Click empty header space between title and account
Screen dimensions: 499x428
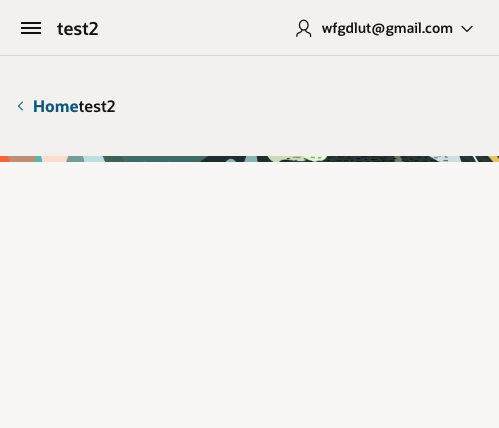point(197,28)
